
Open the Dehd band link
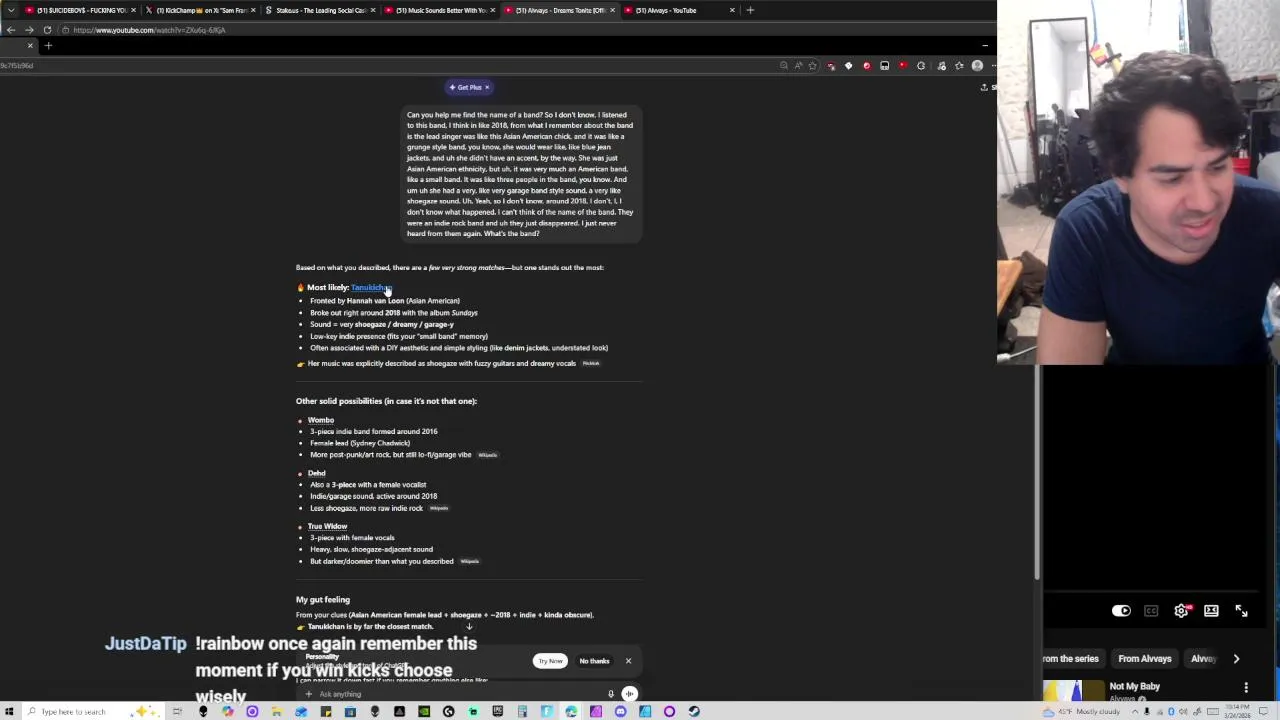317,473
